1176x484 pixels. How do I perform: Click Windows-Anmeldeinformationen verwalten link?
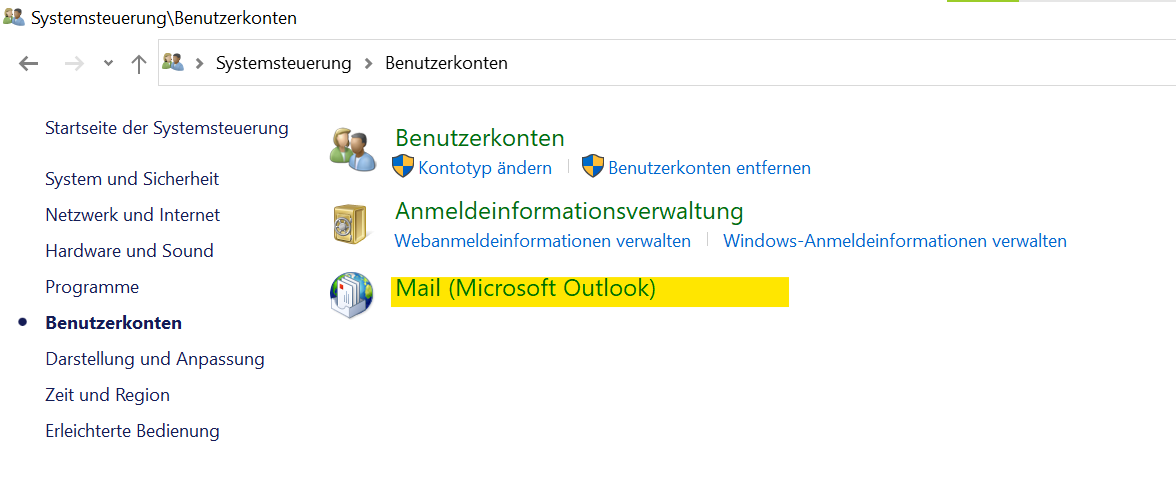895,242
